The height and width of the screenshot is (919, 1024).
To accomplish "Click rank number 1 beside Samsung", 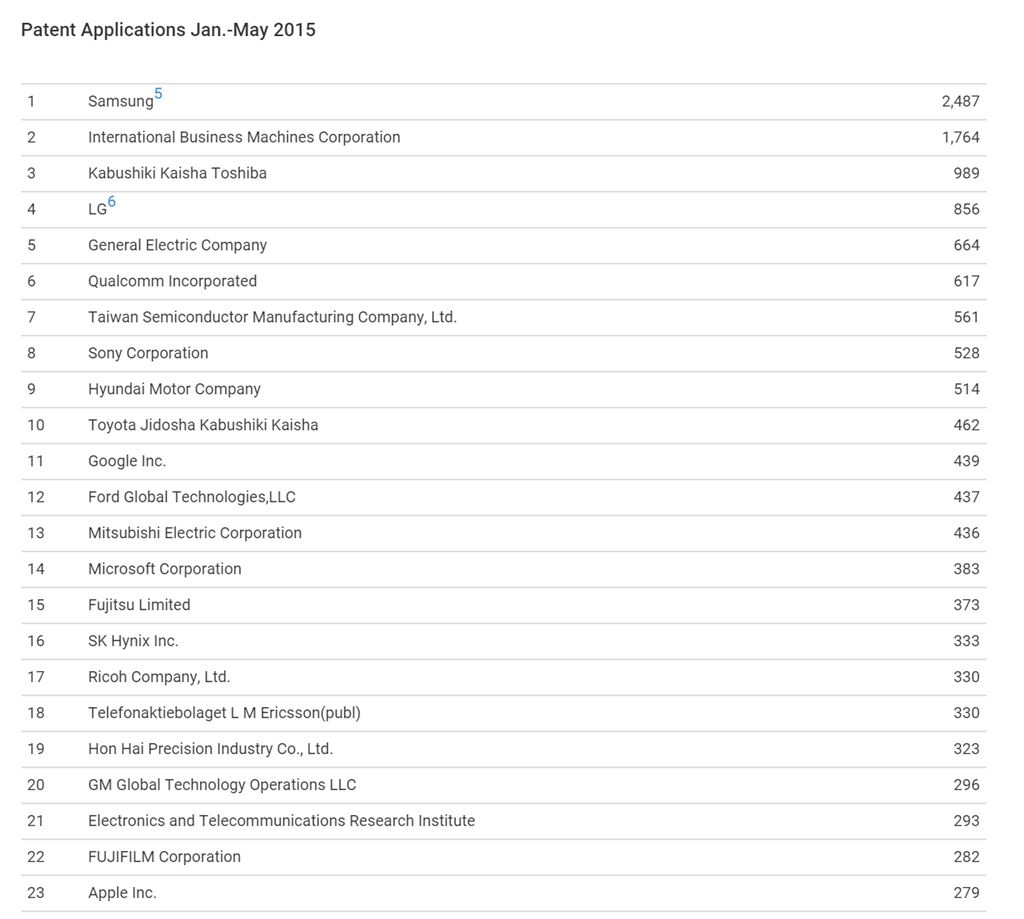I will [31, 101].
